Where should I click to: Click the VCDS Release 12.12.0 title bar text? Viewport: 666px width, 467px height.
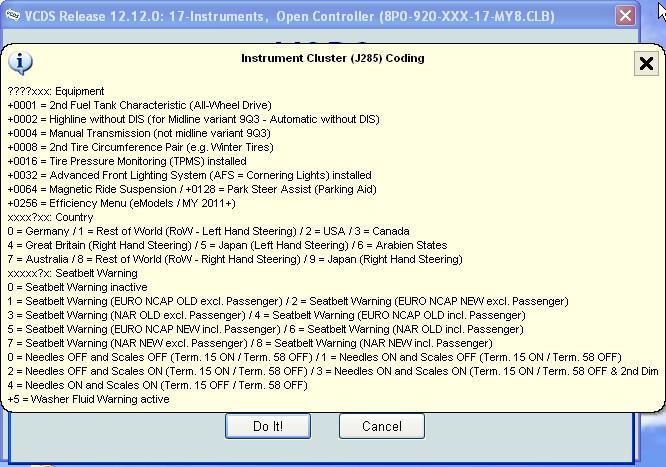290,17
